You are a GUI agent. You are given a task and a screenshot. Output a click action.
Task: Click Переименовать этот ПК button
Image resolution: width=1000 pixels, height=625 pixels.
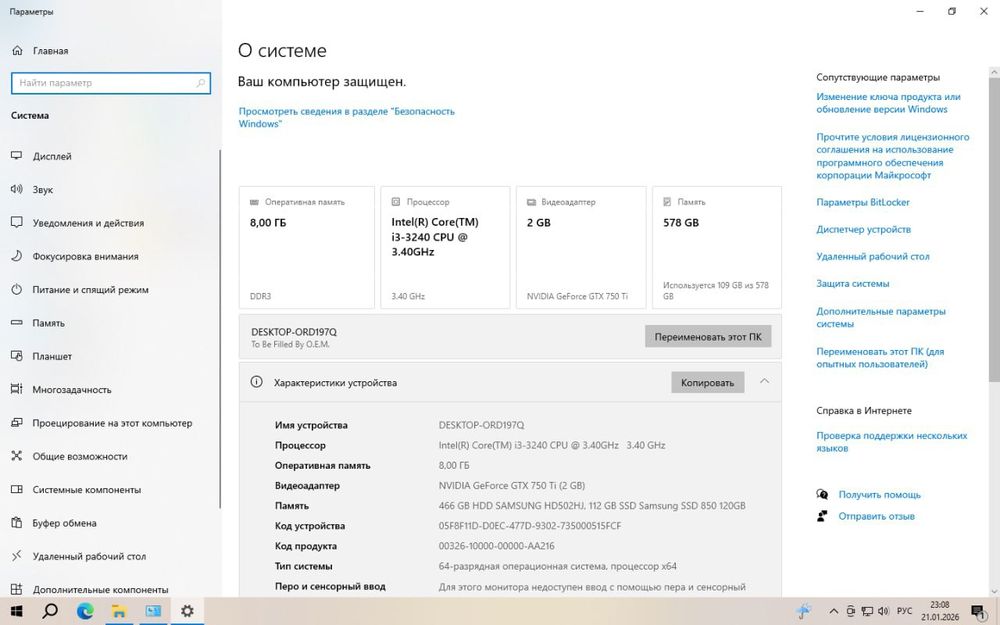pos(708,337)
